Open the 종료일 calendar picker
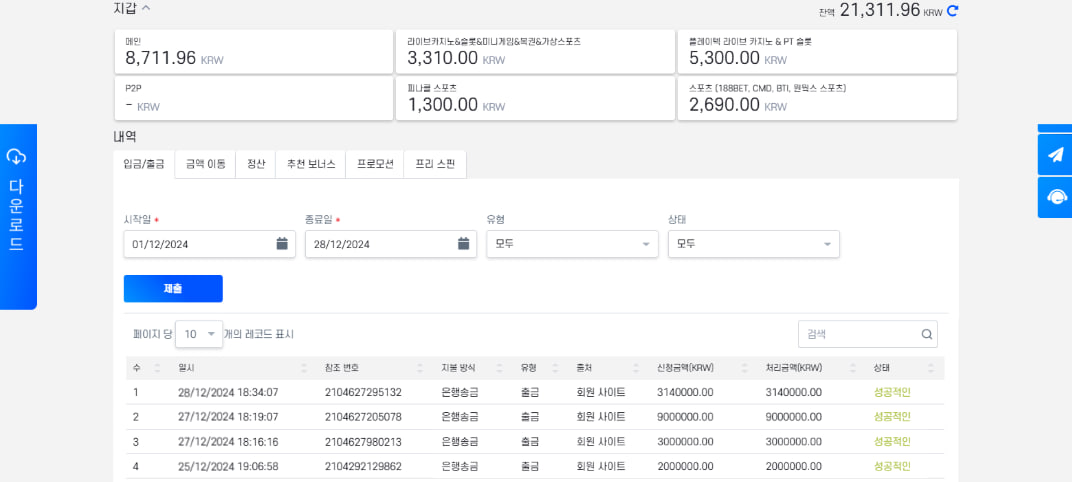The image size is (1072, 482). (463, 244)
